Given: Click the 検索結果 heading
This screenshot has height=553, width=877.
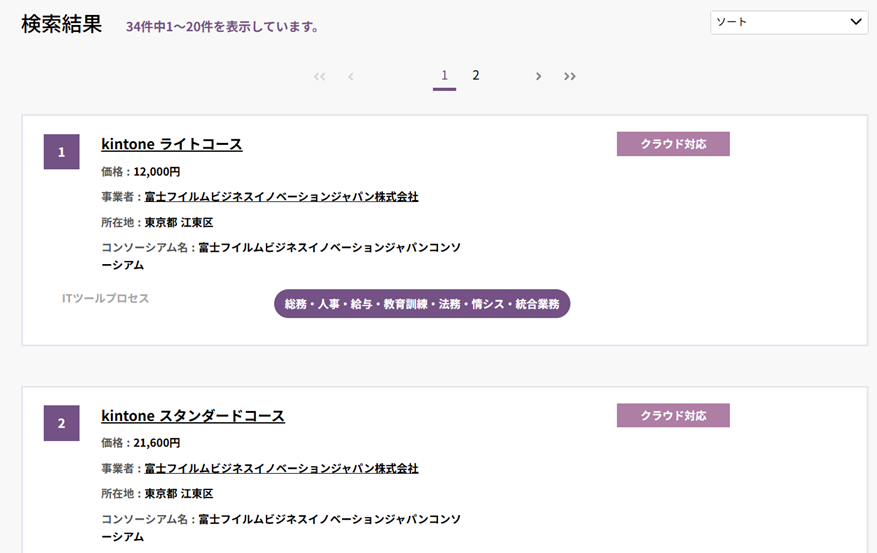Looking at the screenshot, I should click(x=62, y=25).
